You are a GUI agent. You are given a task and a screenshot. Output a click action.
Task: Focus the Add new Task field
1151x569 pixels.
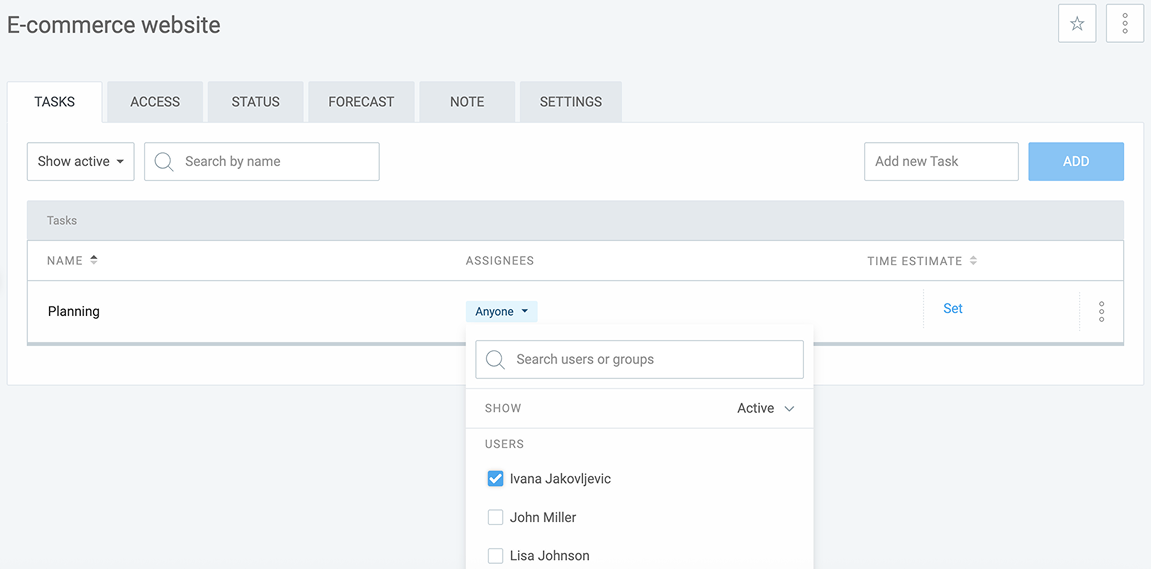(940, 162)
